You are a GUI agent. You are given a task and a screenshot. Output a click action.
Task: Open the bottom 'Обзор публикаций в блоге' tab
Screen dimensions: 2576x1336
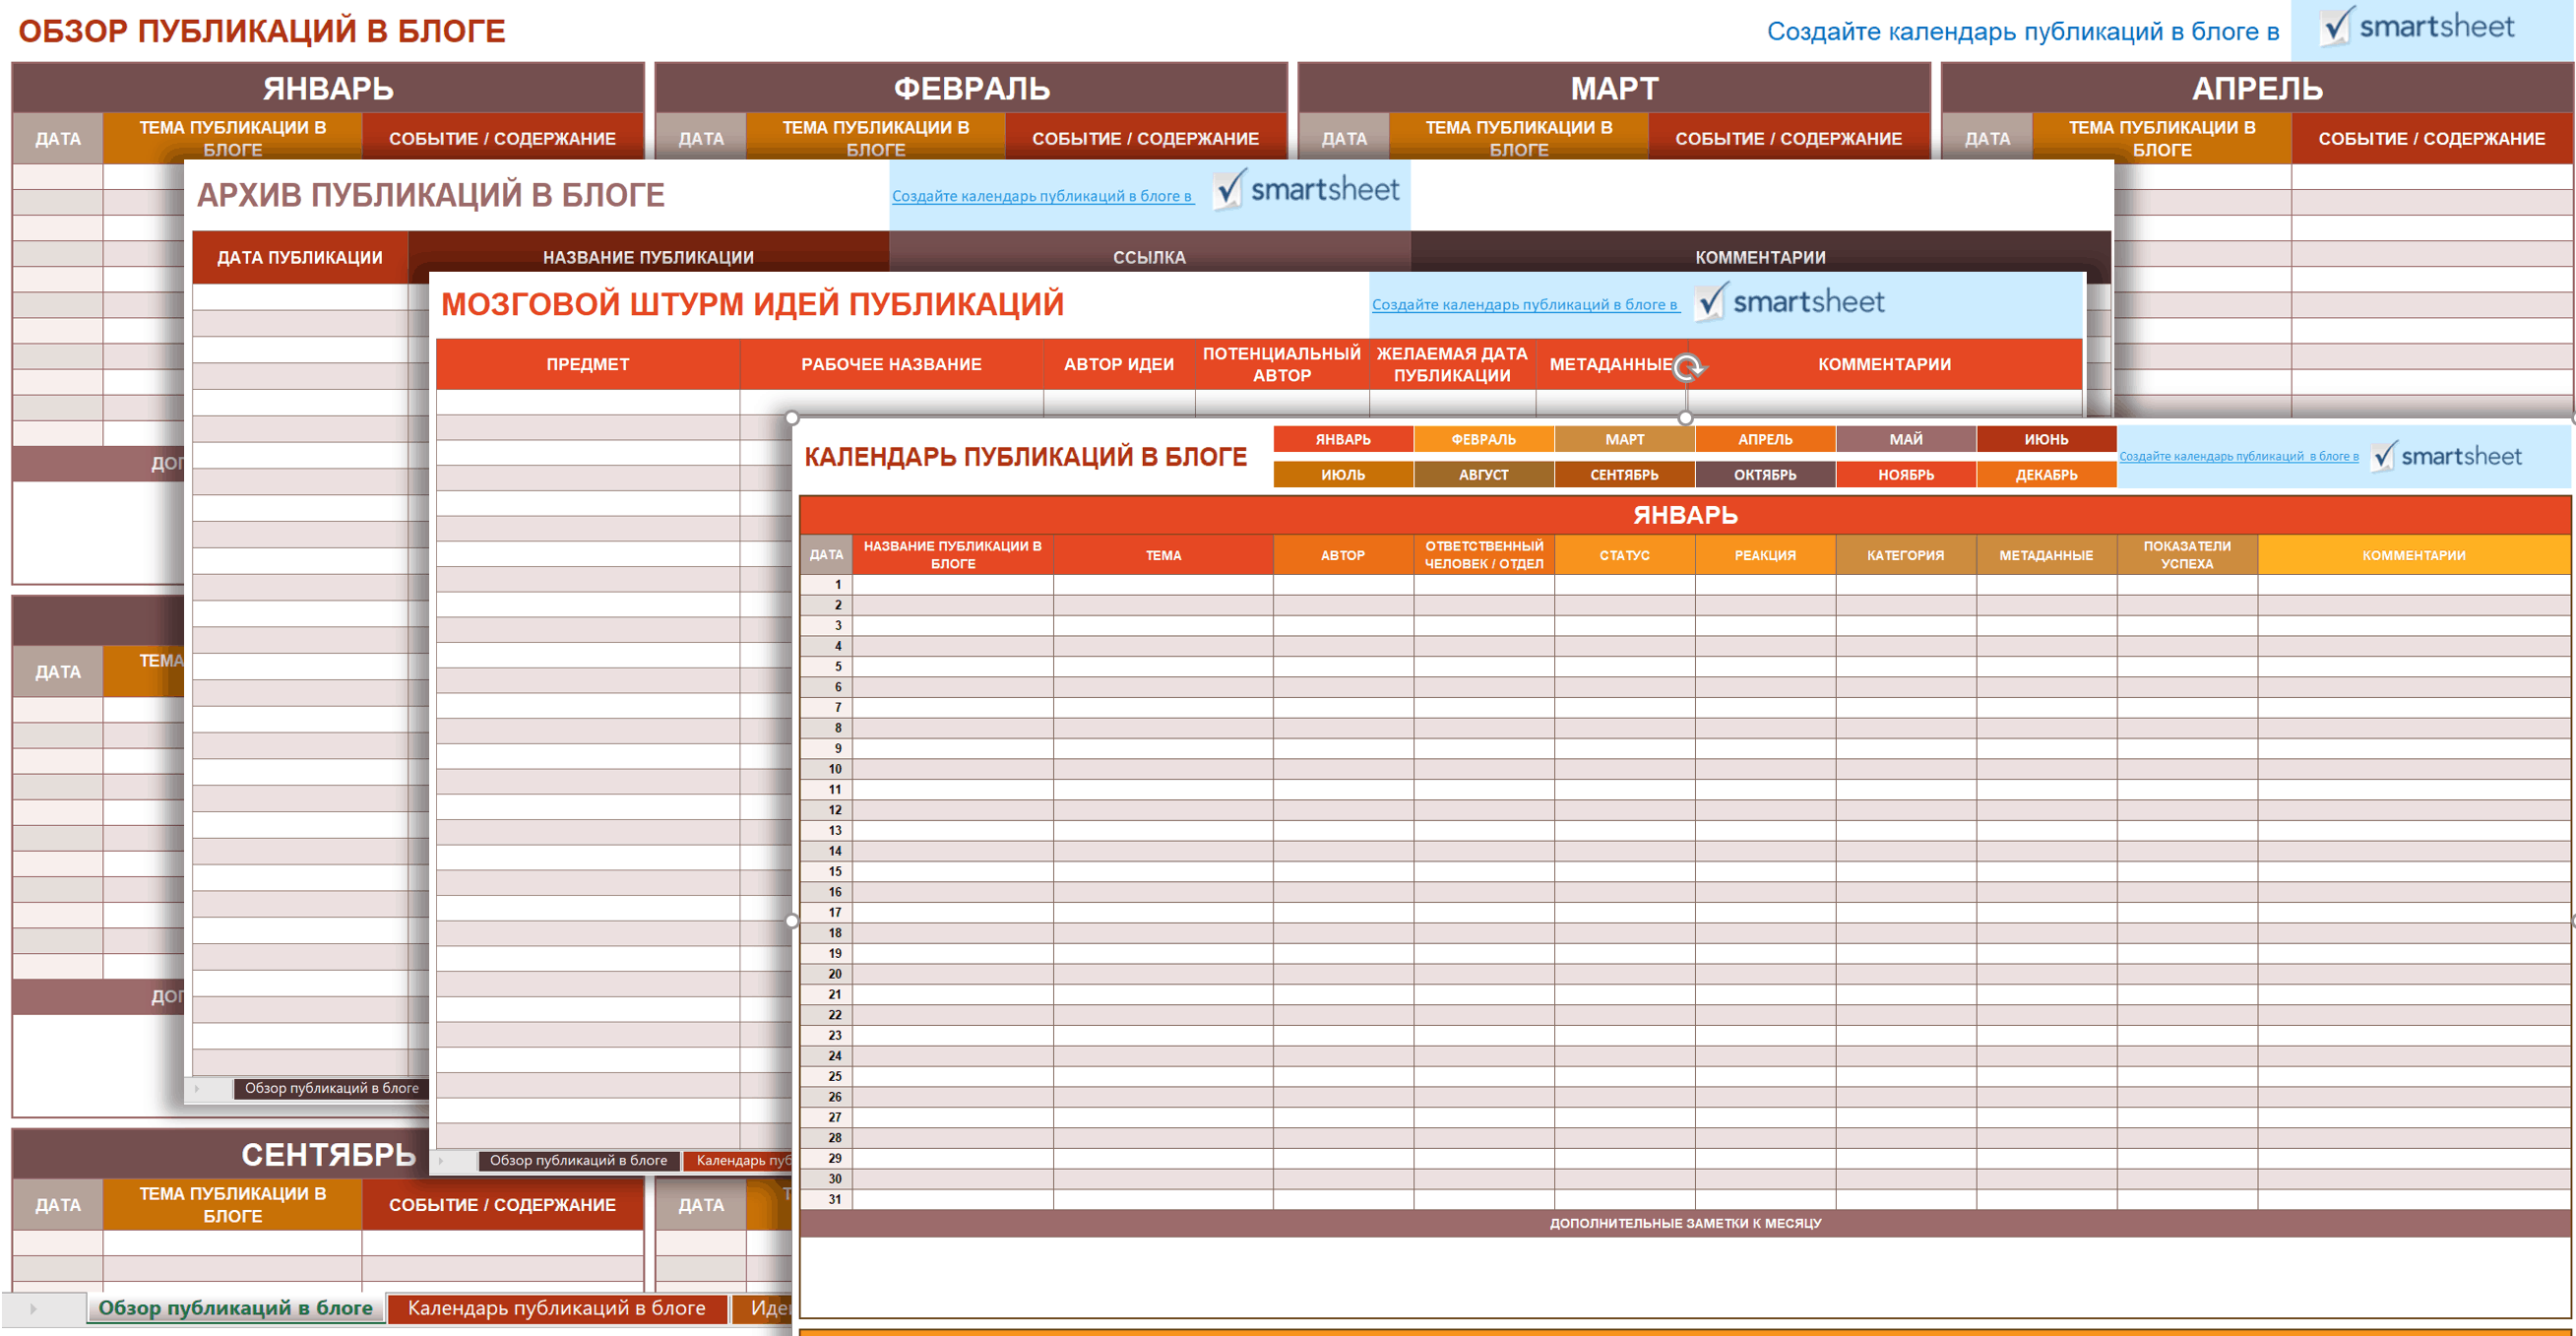coord(235,1308)
